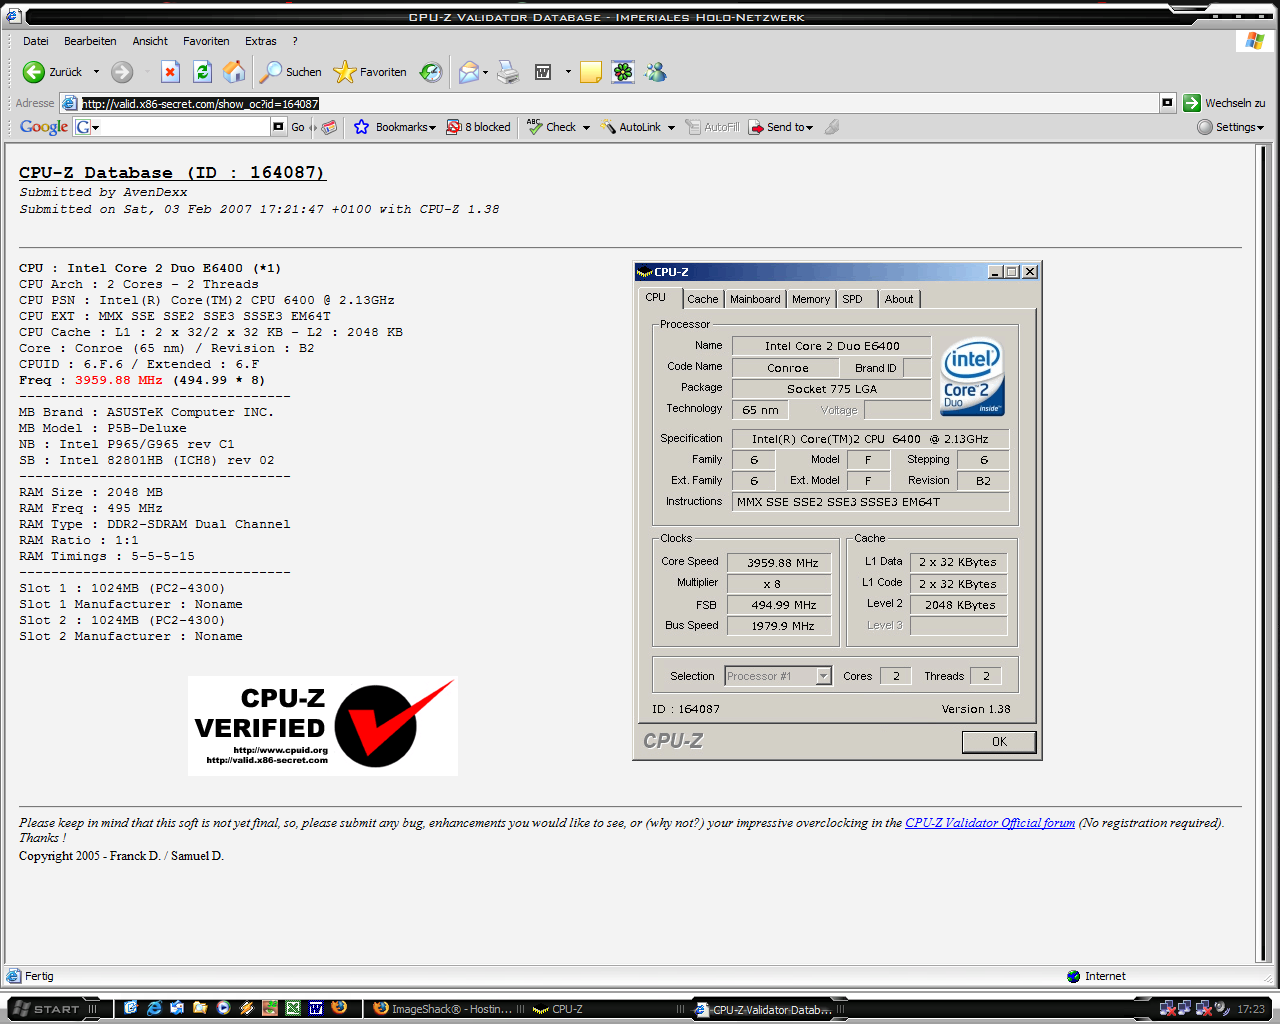
Task: Click the grey Forward arrow button
Action: click(122, 72)
